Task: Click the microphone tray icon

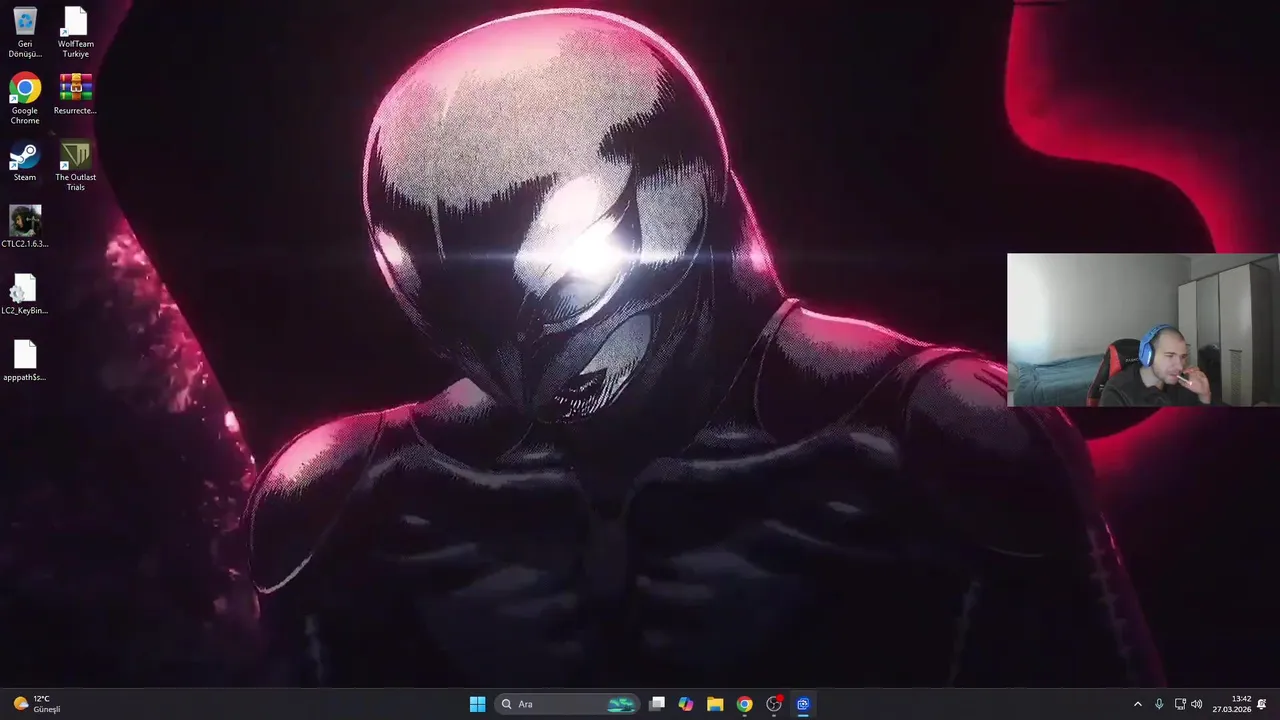Action: coord(1159,704)
